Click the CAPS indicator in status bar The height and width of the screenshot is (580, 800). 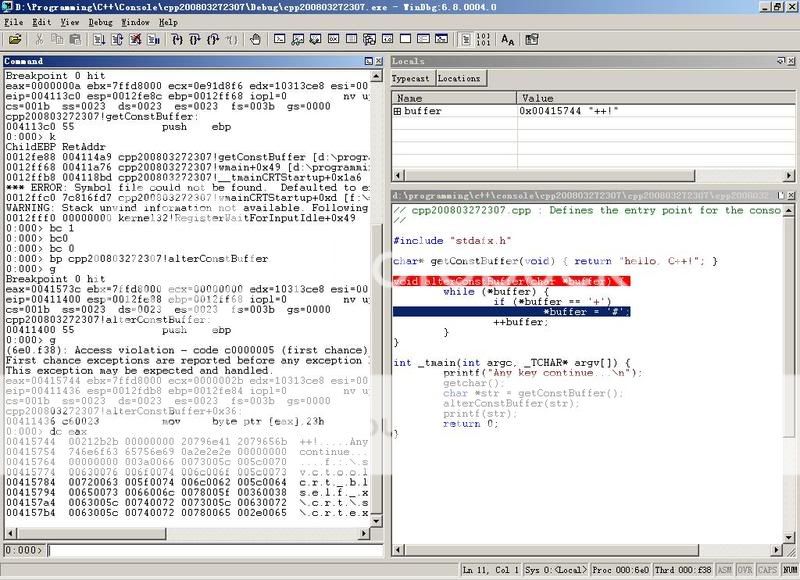point(767,570)
